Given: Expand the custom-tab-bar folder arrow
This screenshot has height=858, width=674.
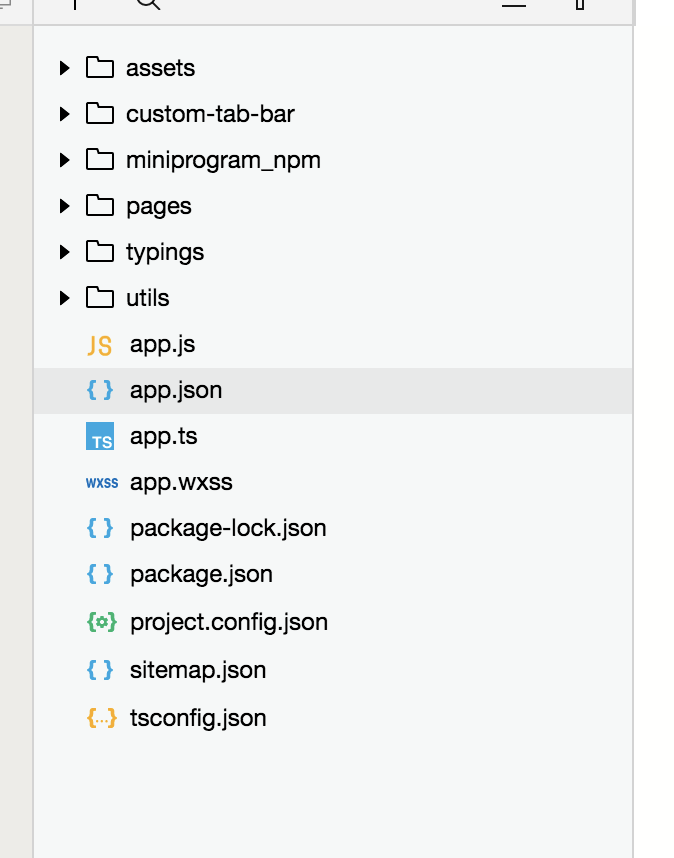Looking at the screenshot, I should click(x=65, y=114).
